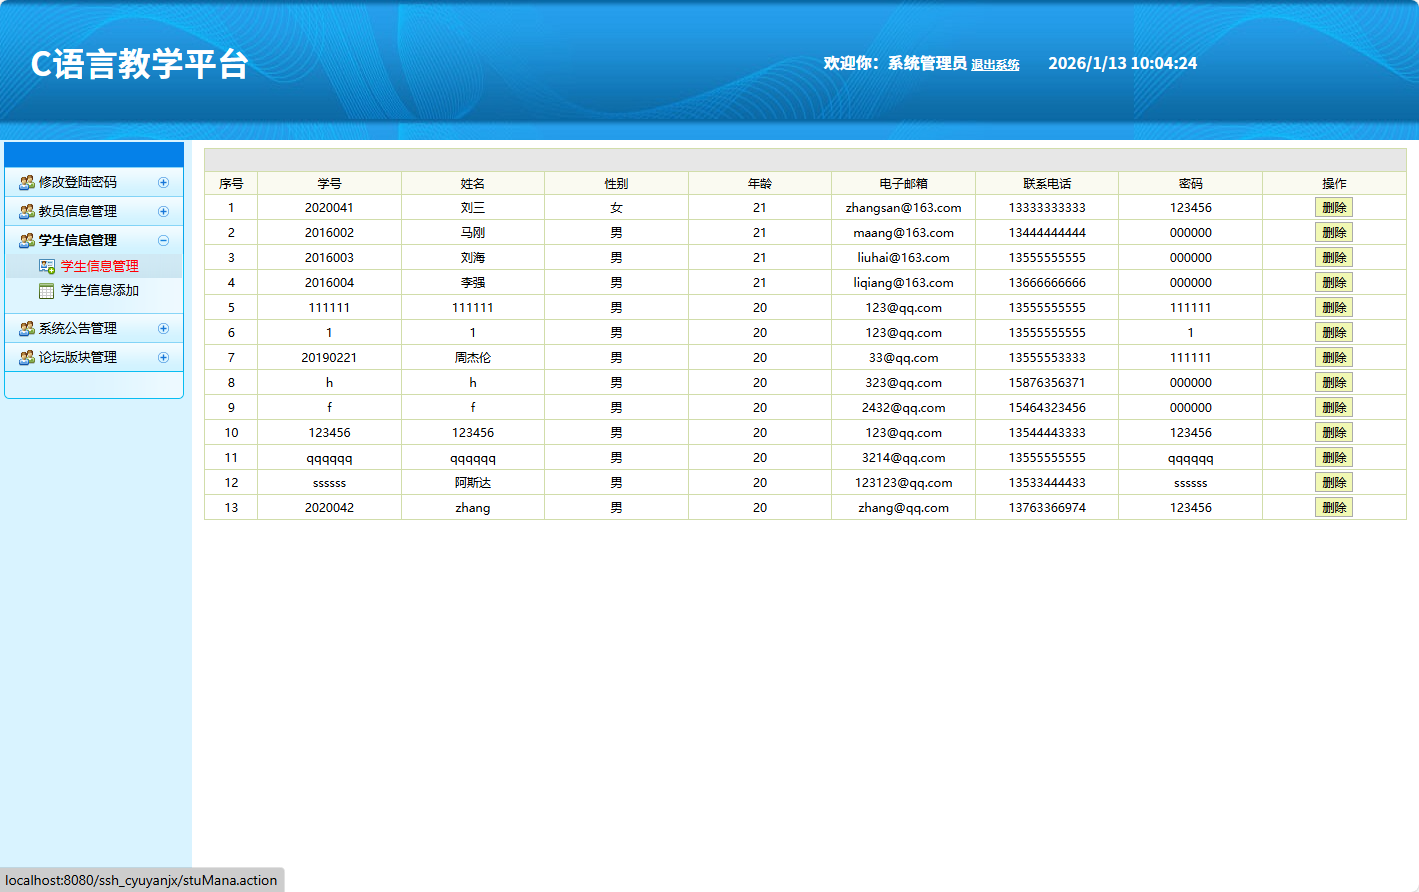Collapse the 学生信息管理 section with minus icon
This screenshot has width=1419, height=892.
[163, 241]
